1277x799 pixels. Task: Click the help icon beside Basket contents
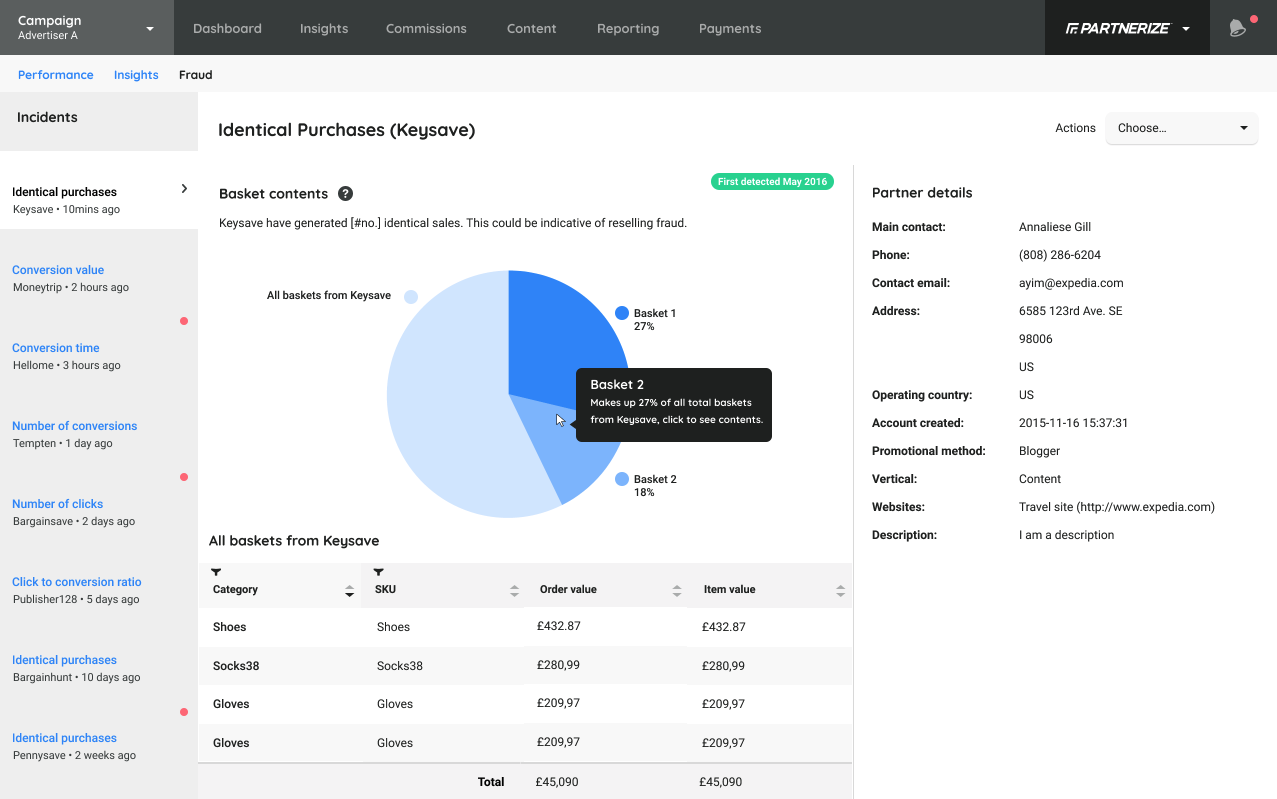click(x=345, y=194)
